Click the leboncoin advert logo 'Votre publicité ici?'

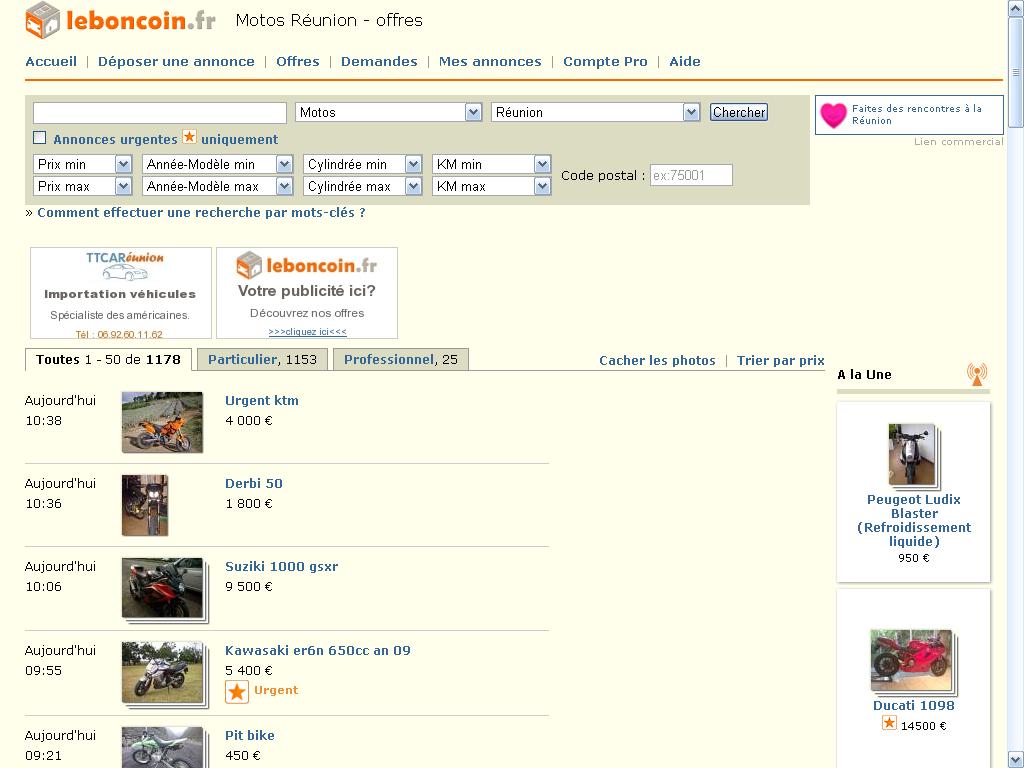pos(307,265)
